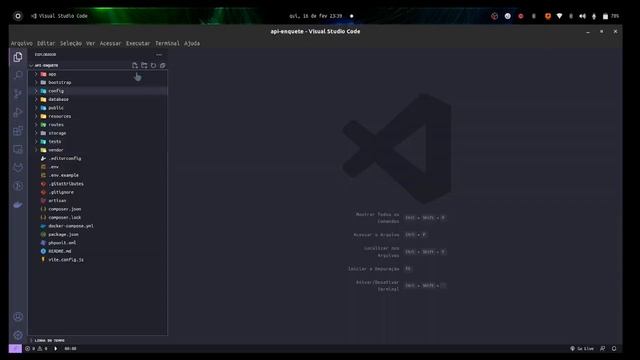This screenshot has height=360, width=640.
Task: Open the artisan file
Action: [98, 201]
